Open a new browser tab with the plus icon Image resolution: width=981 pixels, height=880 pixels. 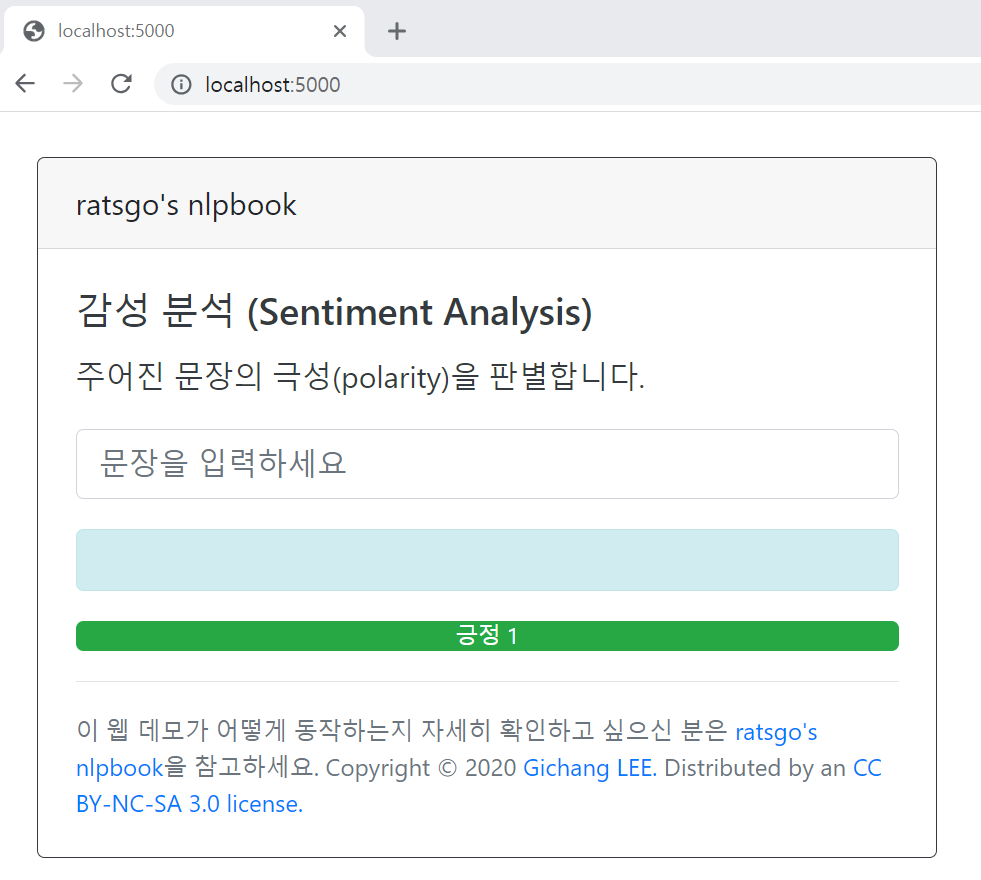pyautogui.click(x=397, y=31)
